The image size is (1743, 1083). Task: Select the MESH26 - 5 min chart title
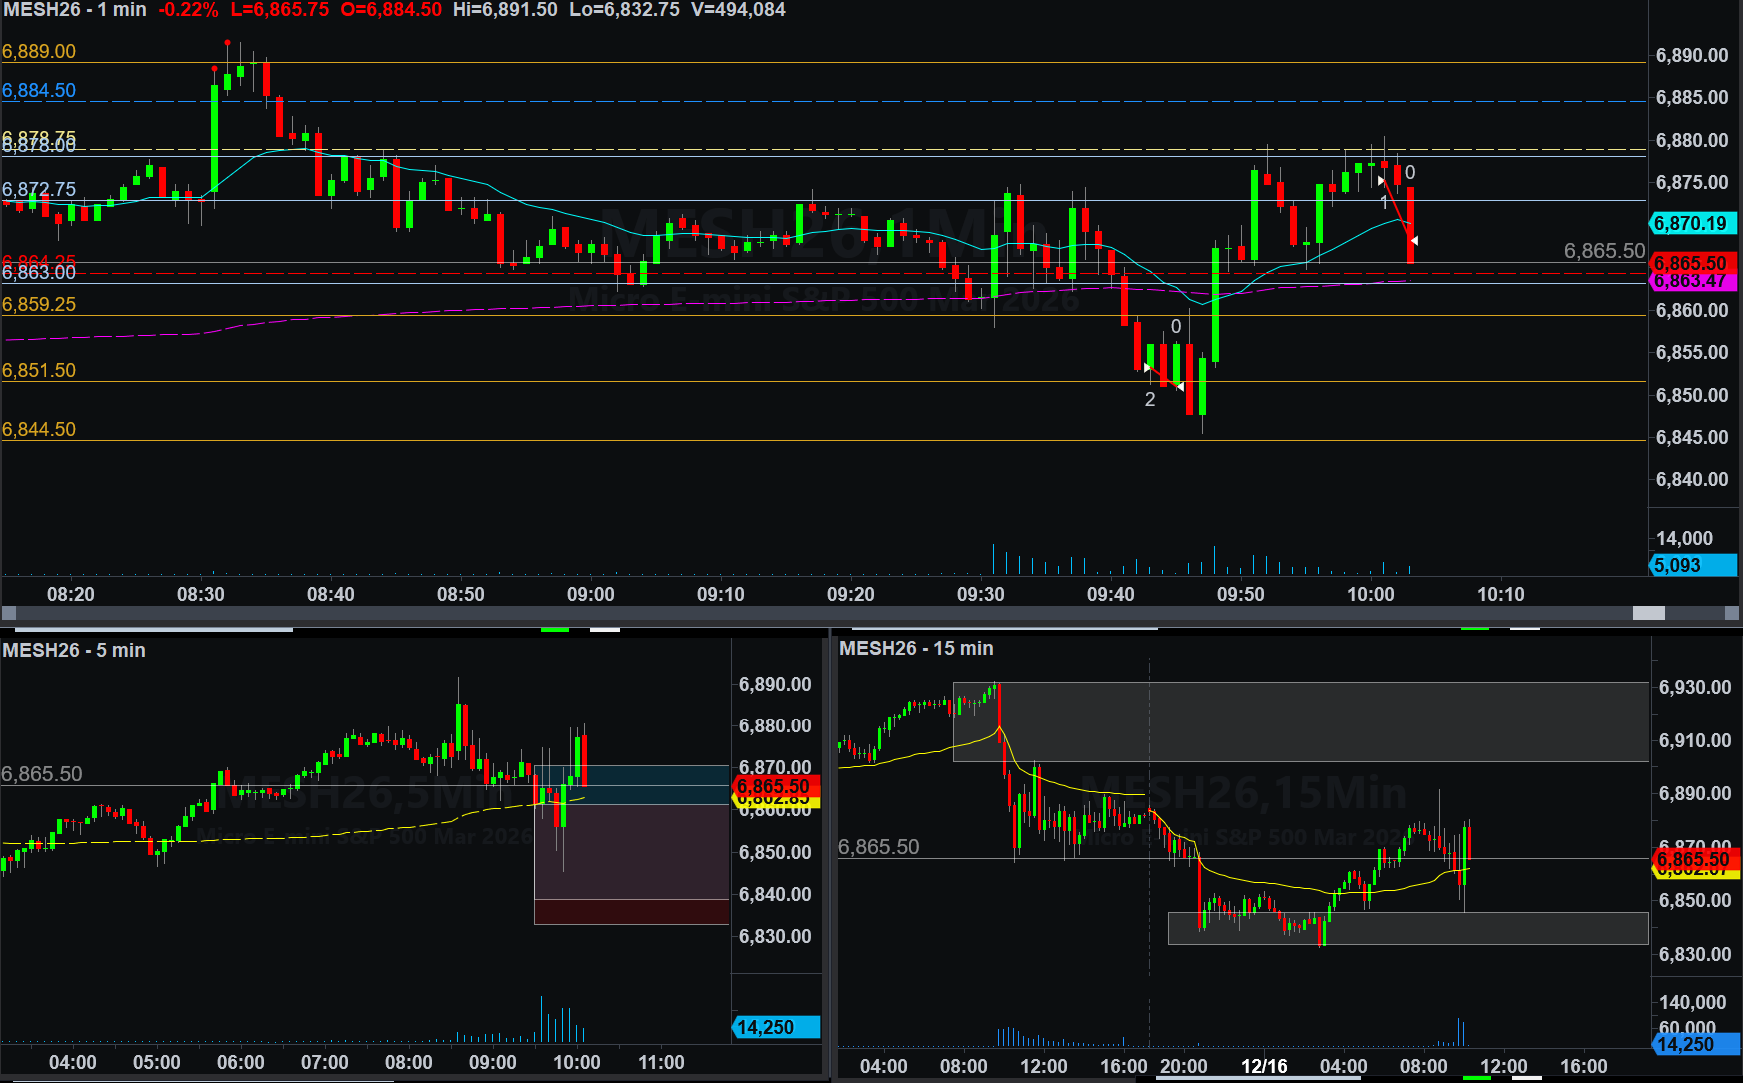[74, 650]
